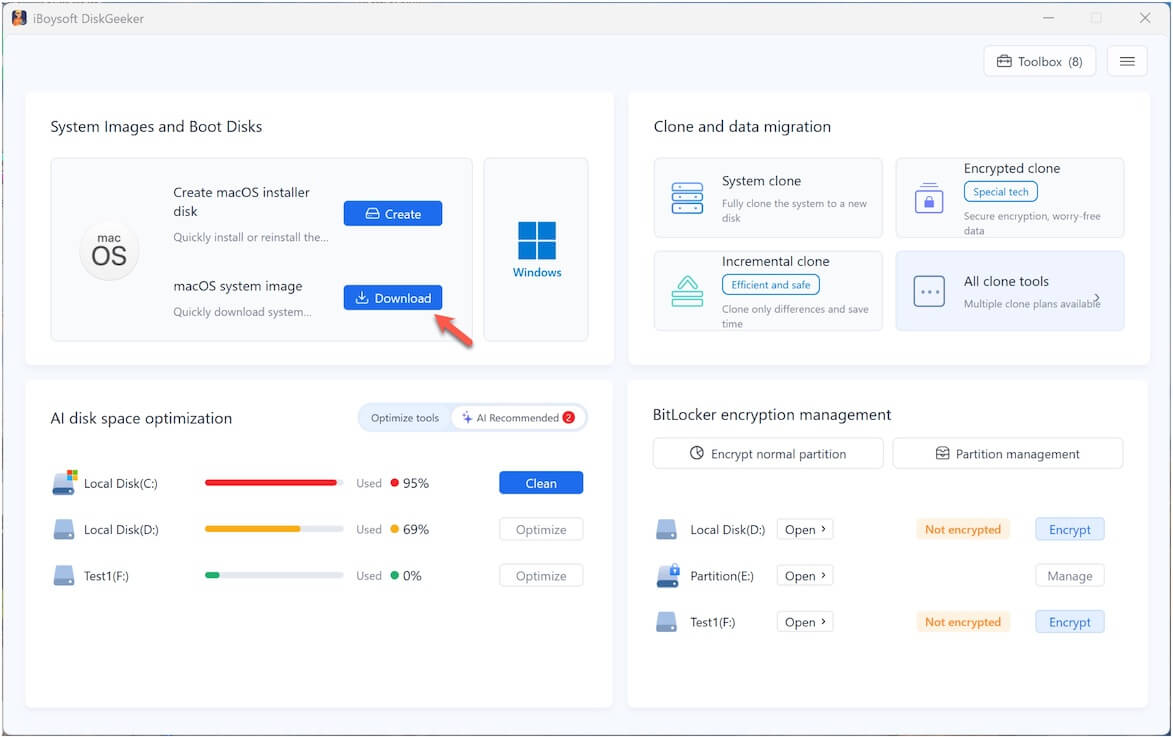Screen dimensions: 1173x737
Task: Click the Efficient and safe tag
Action: tap(771, 284)
